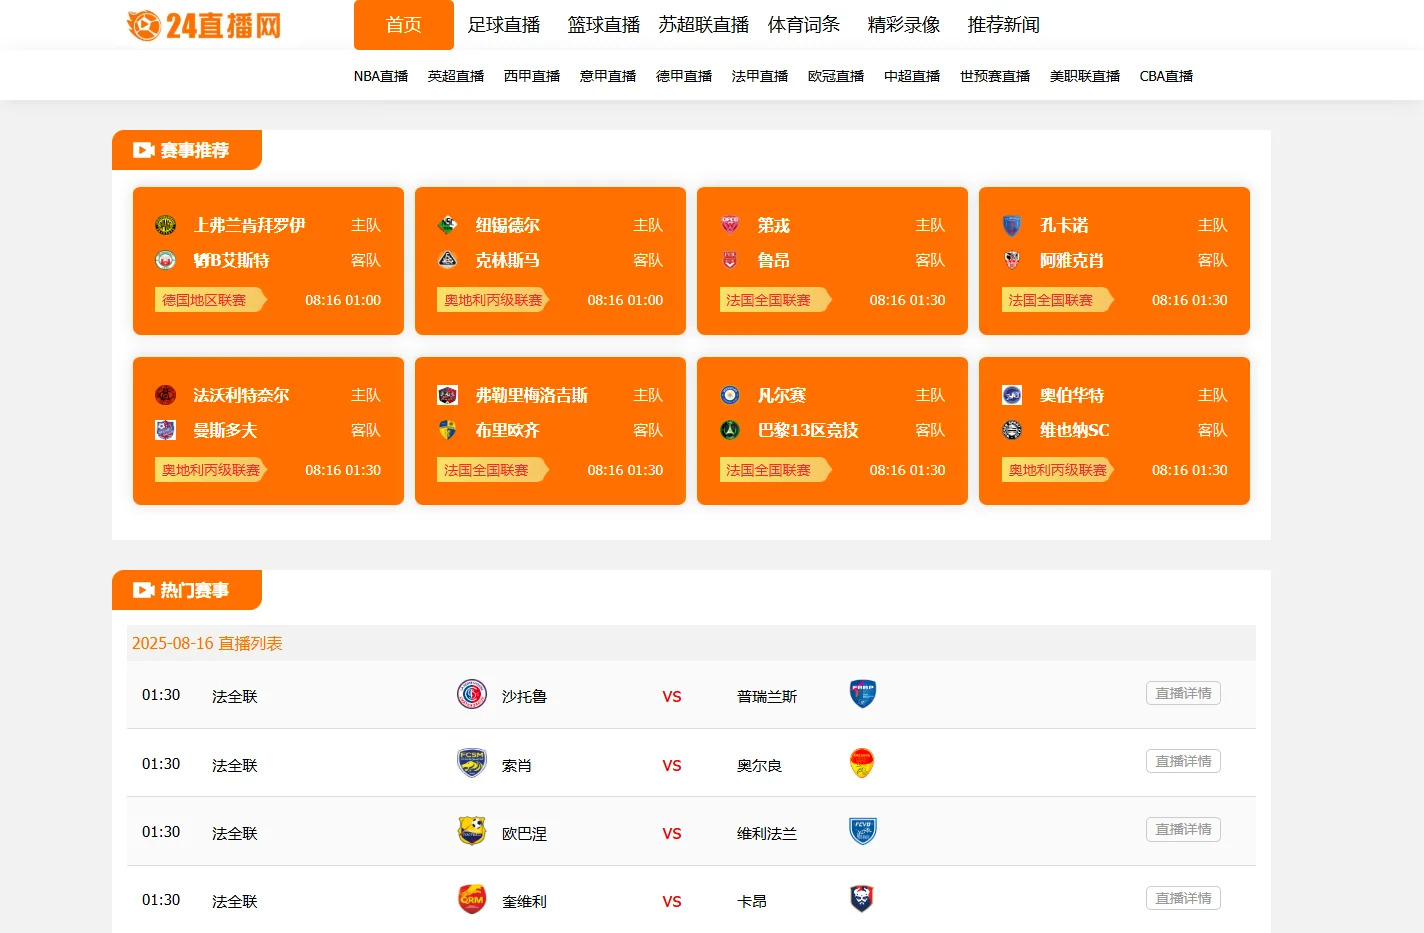Image resolution: width=1424 pixels, height=933 pixels.
Task: Click 法国全国联赛 tag on 第戎 card
Action: [x=775, y=300]
